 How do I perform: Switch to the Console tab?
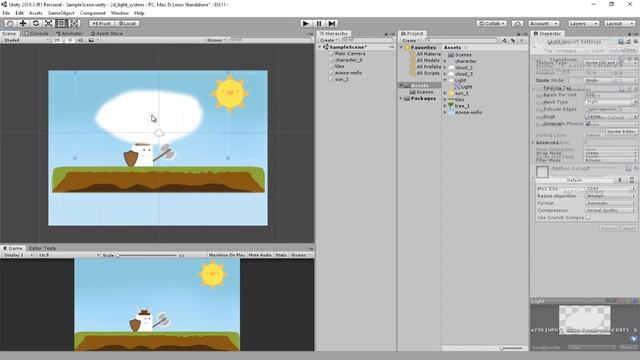[x=36, y=33]
